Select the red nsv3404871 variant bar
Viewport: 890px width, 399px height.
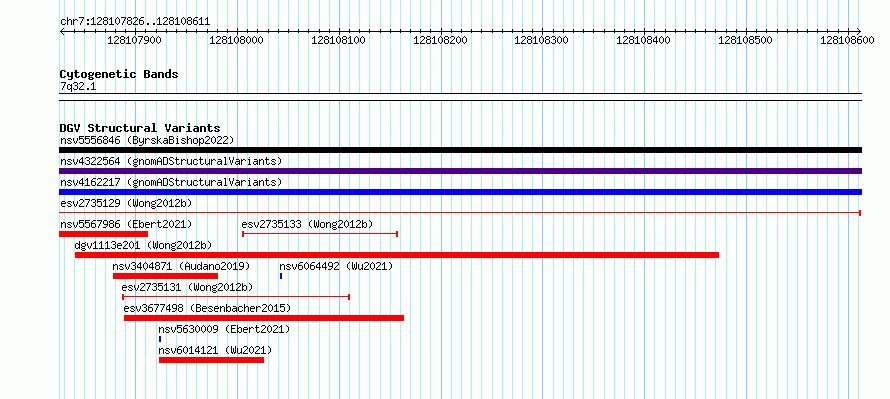165,276
